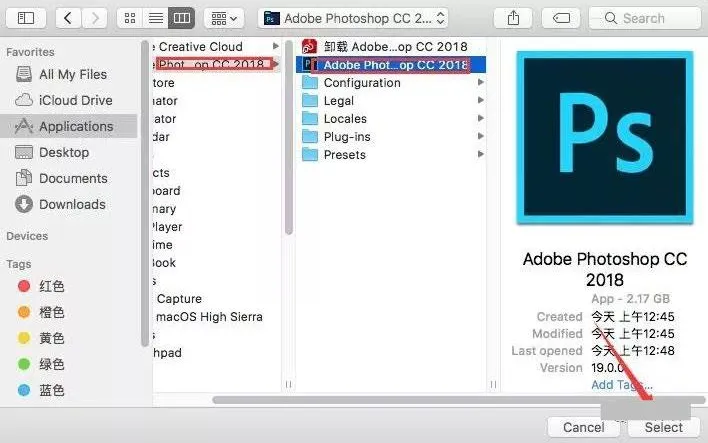
Task: Select the green tag 绿色
Action: (x=42, y=364)
